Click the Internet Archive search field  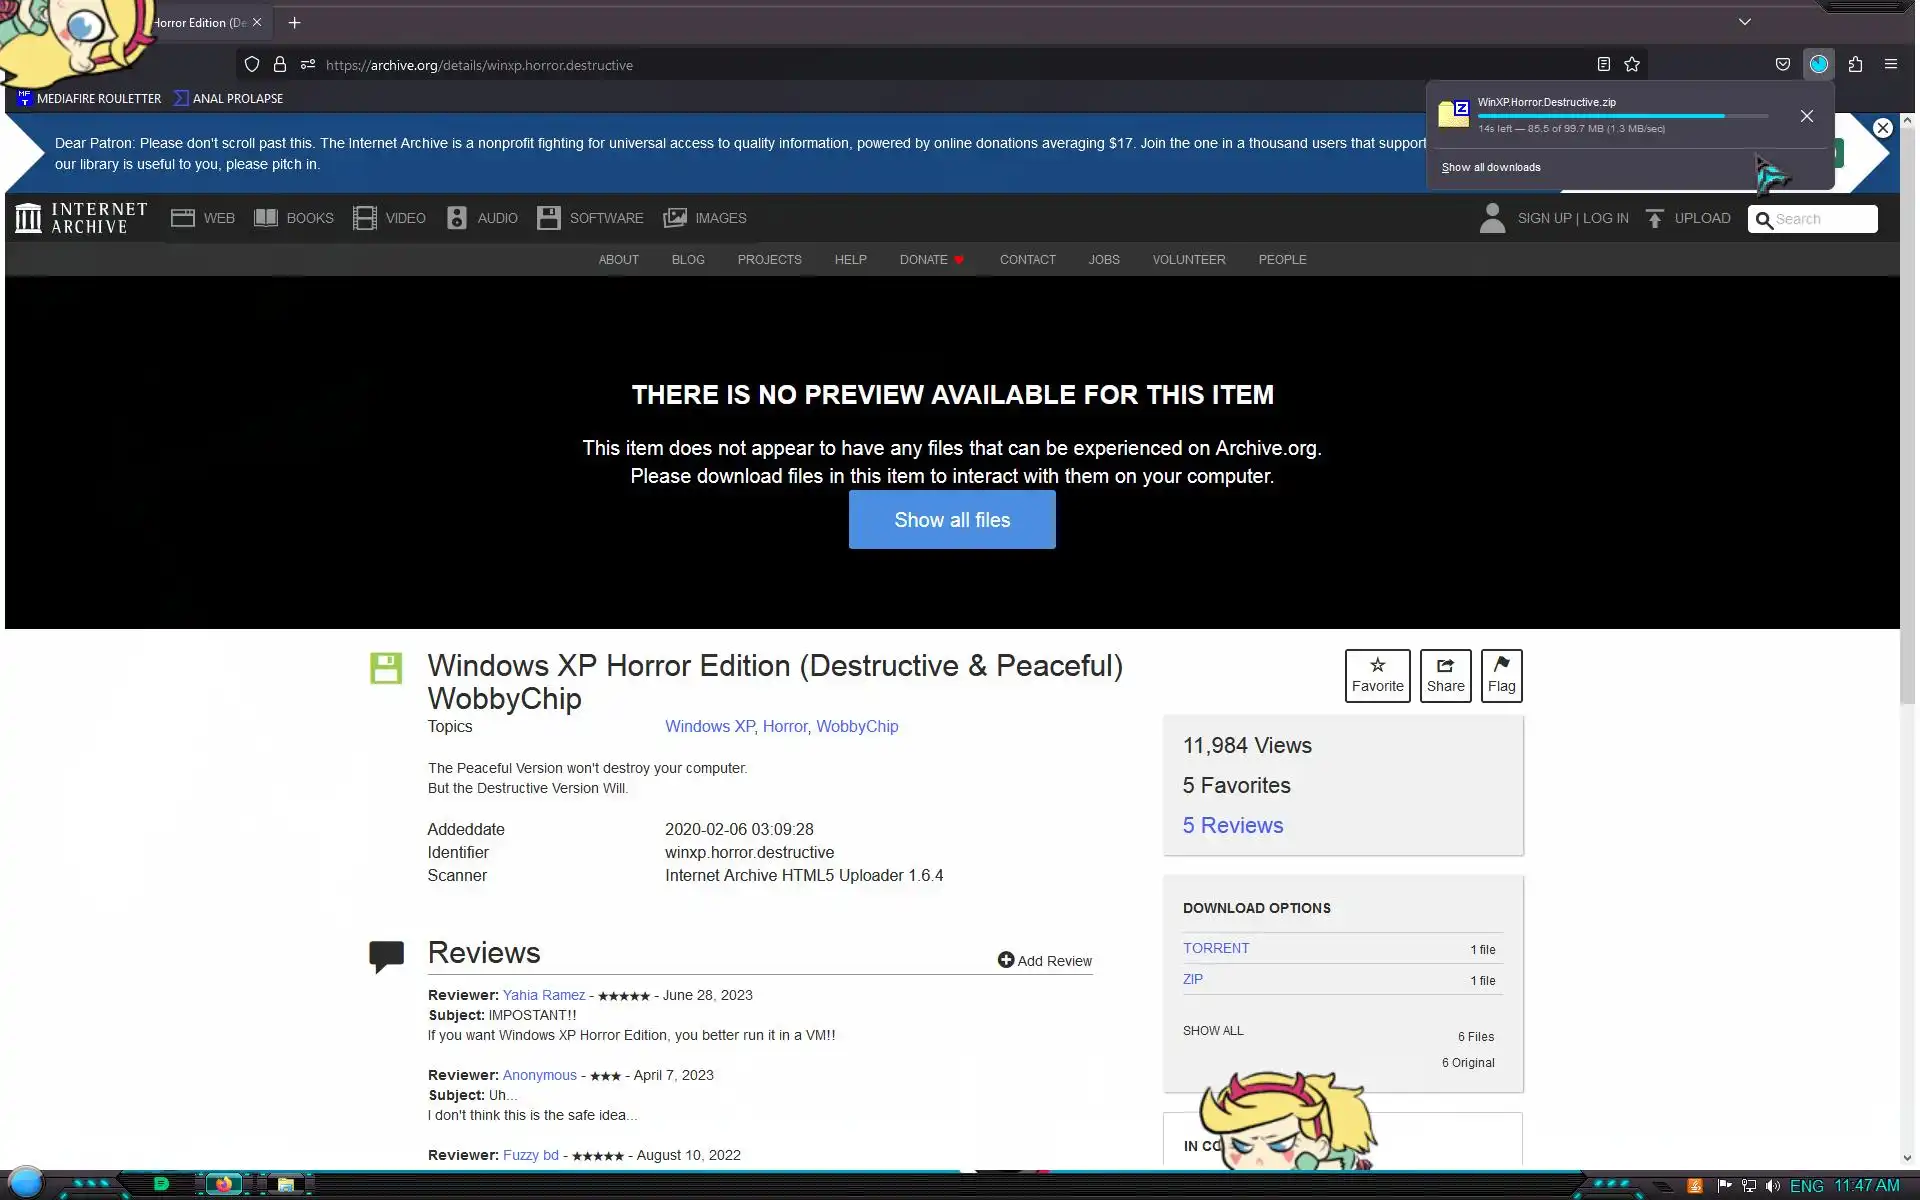(x=1822, y=219)
